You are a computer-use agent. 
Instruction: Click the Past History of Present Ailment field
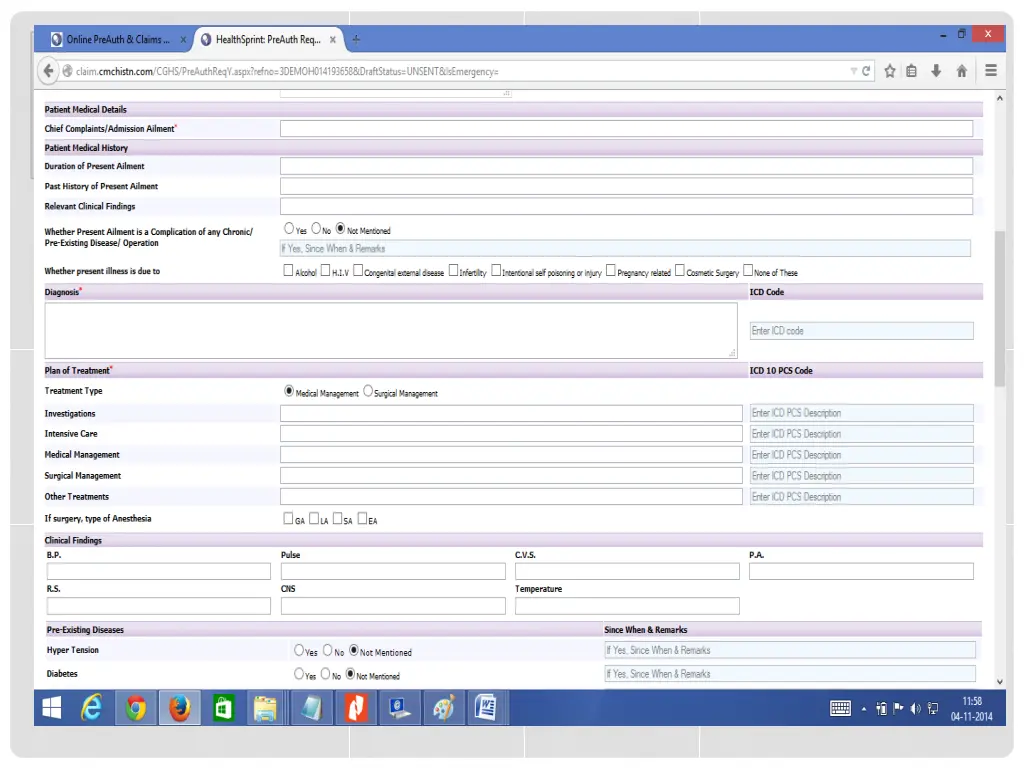tap(626, 186)
